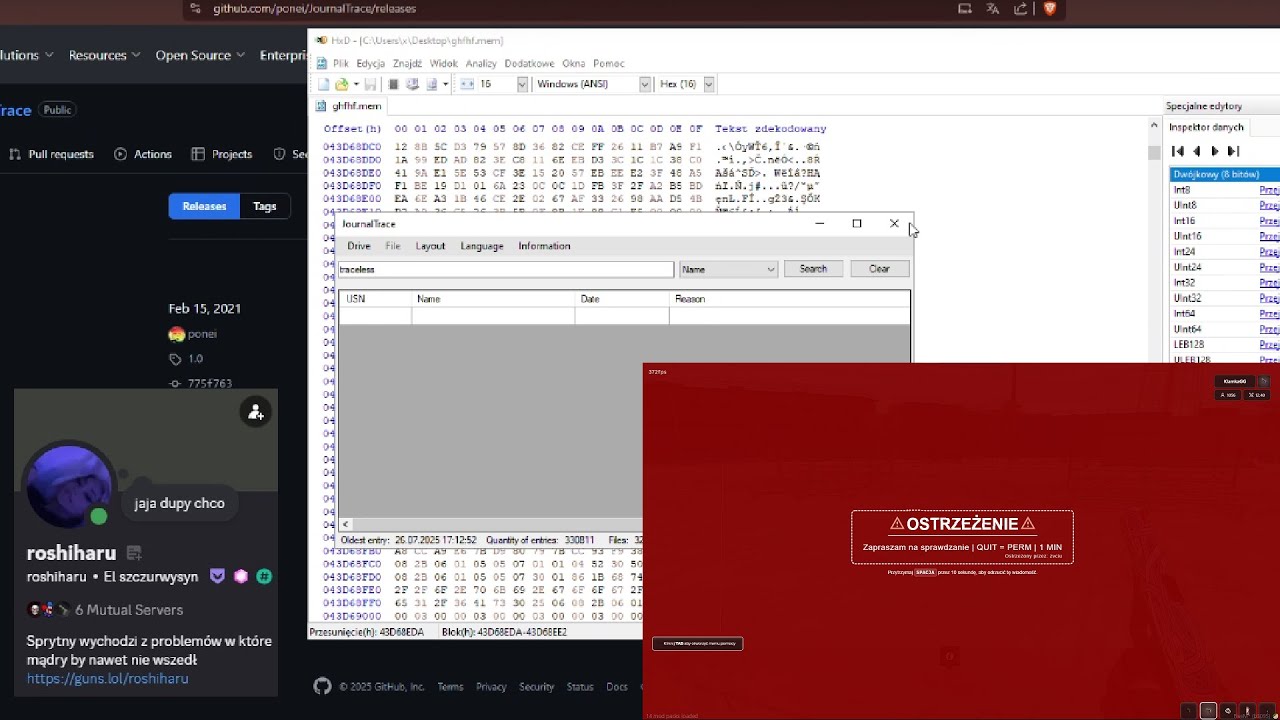Click the roshiharu profile avatar
The width and height of the screenshot is (1280, 720).
(71, 485)
